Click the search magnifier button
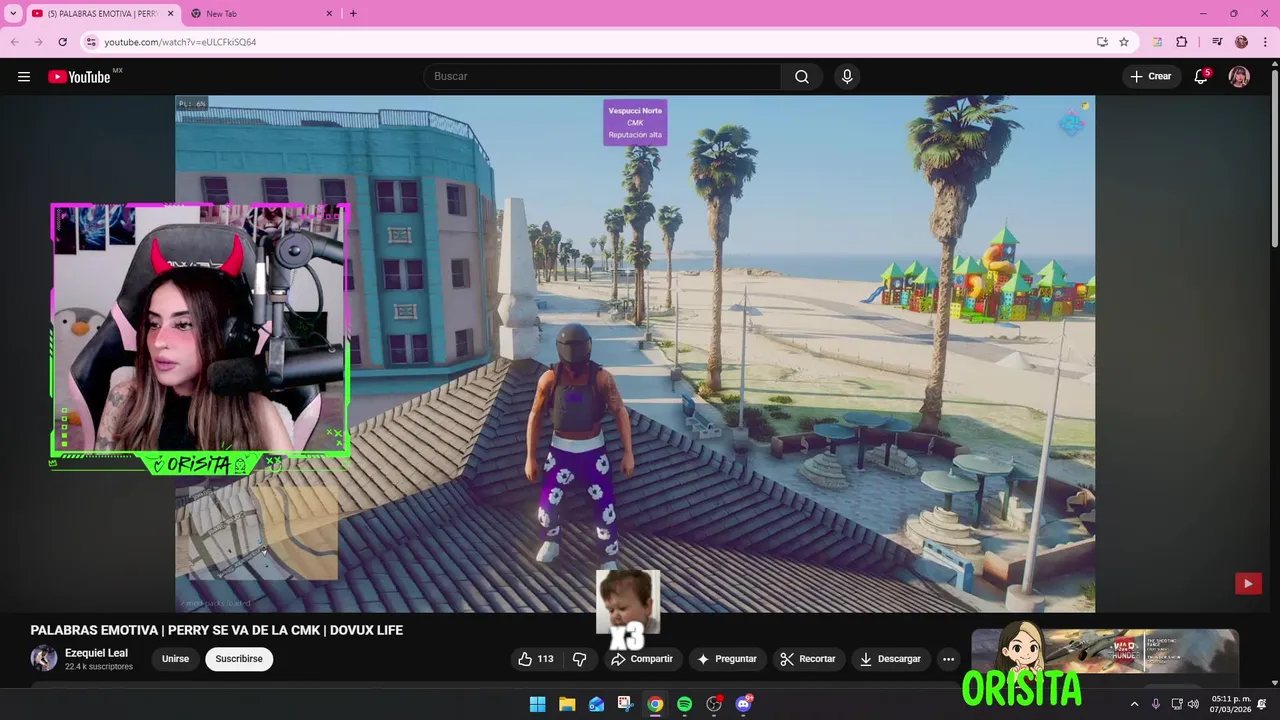Image resolution: width=1280 pixels, height=720 pixels. tap(802, 77)
